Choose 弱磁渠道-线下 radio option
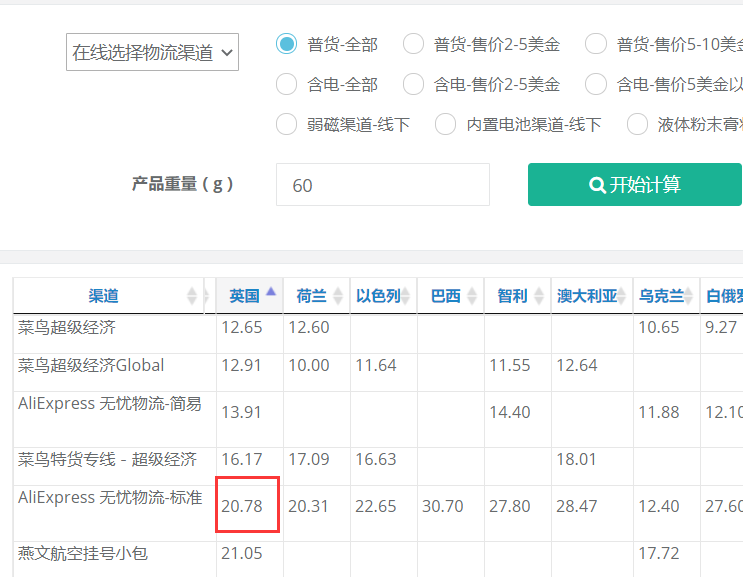The image size is (743, 577). (286, 124)
